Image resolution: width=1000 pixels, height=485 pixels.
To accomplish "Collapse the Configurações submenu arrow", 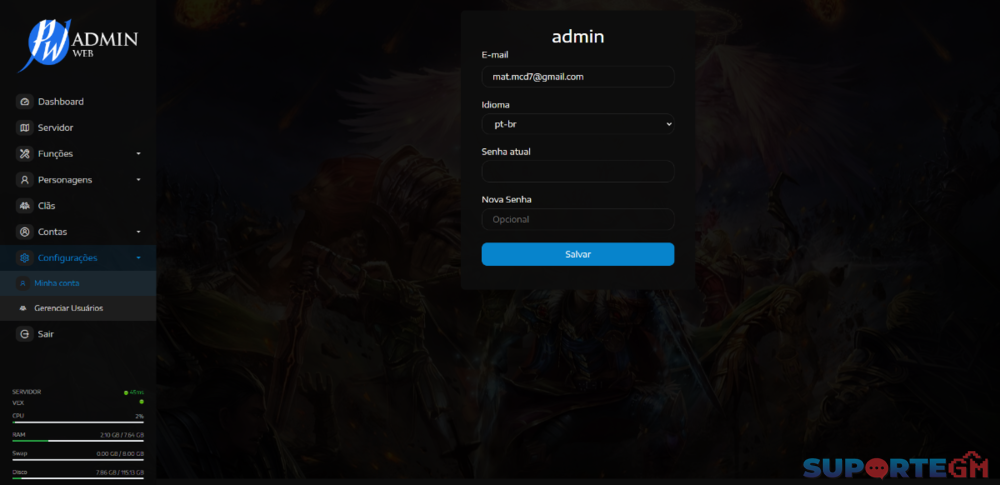I will point(139,258).
